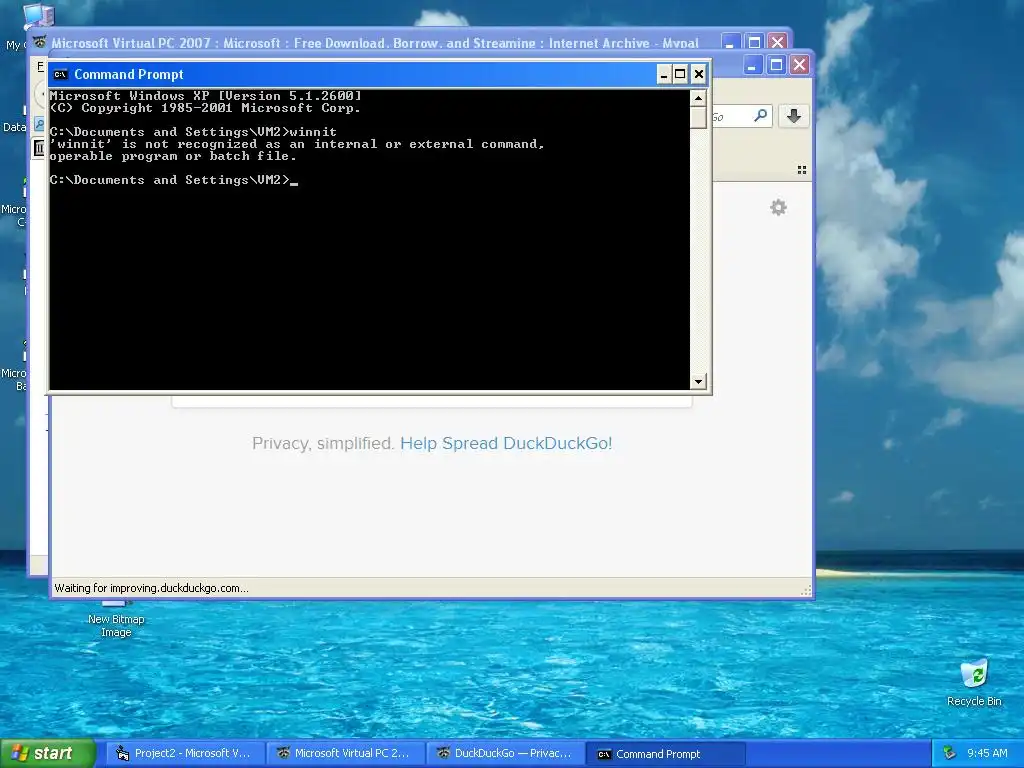Switch to Microsoft Virtual PC 2... taskbar button
Screen dimensions: 1024x768
pos(346,754)
